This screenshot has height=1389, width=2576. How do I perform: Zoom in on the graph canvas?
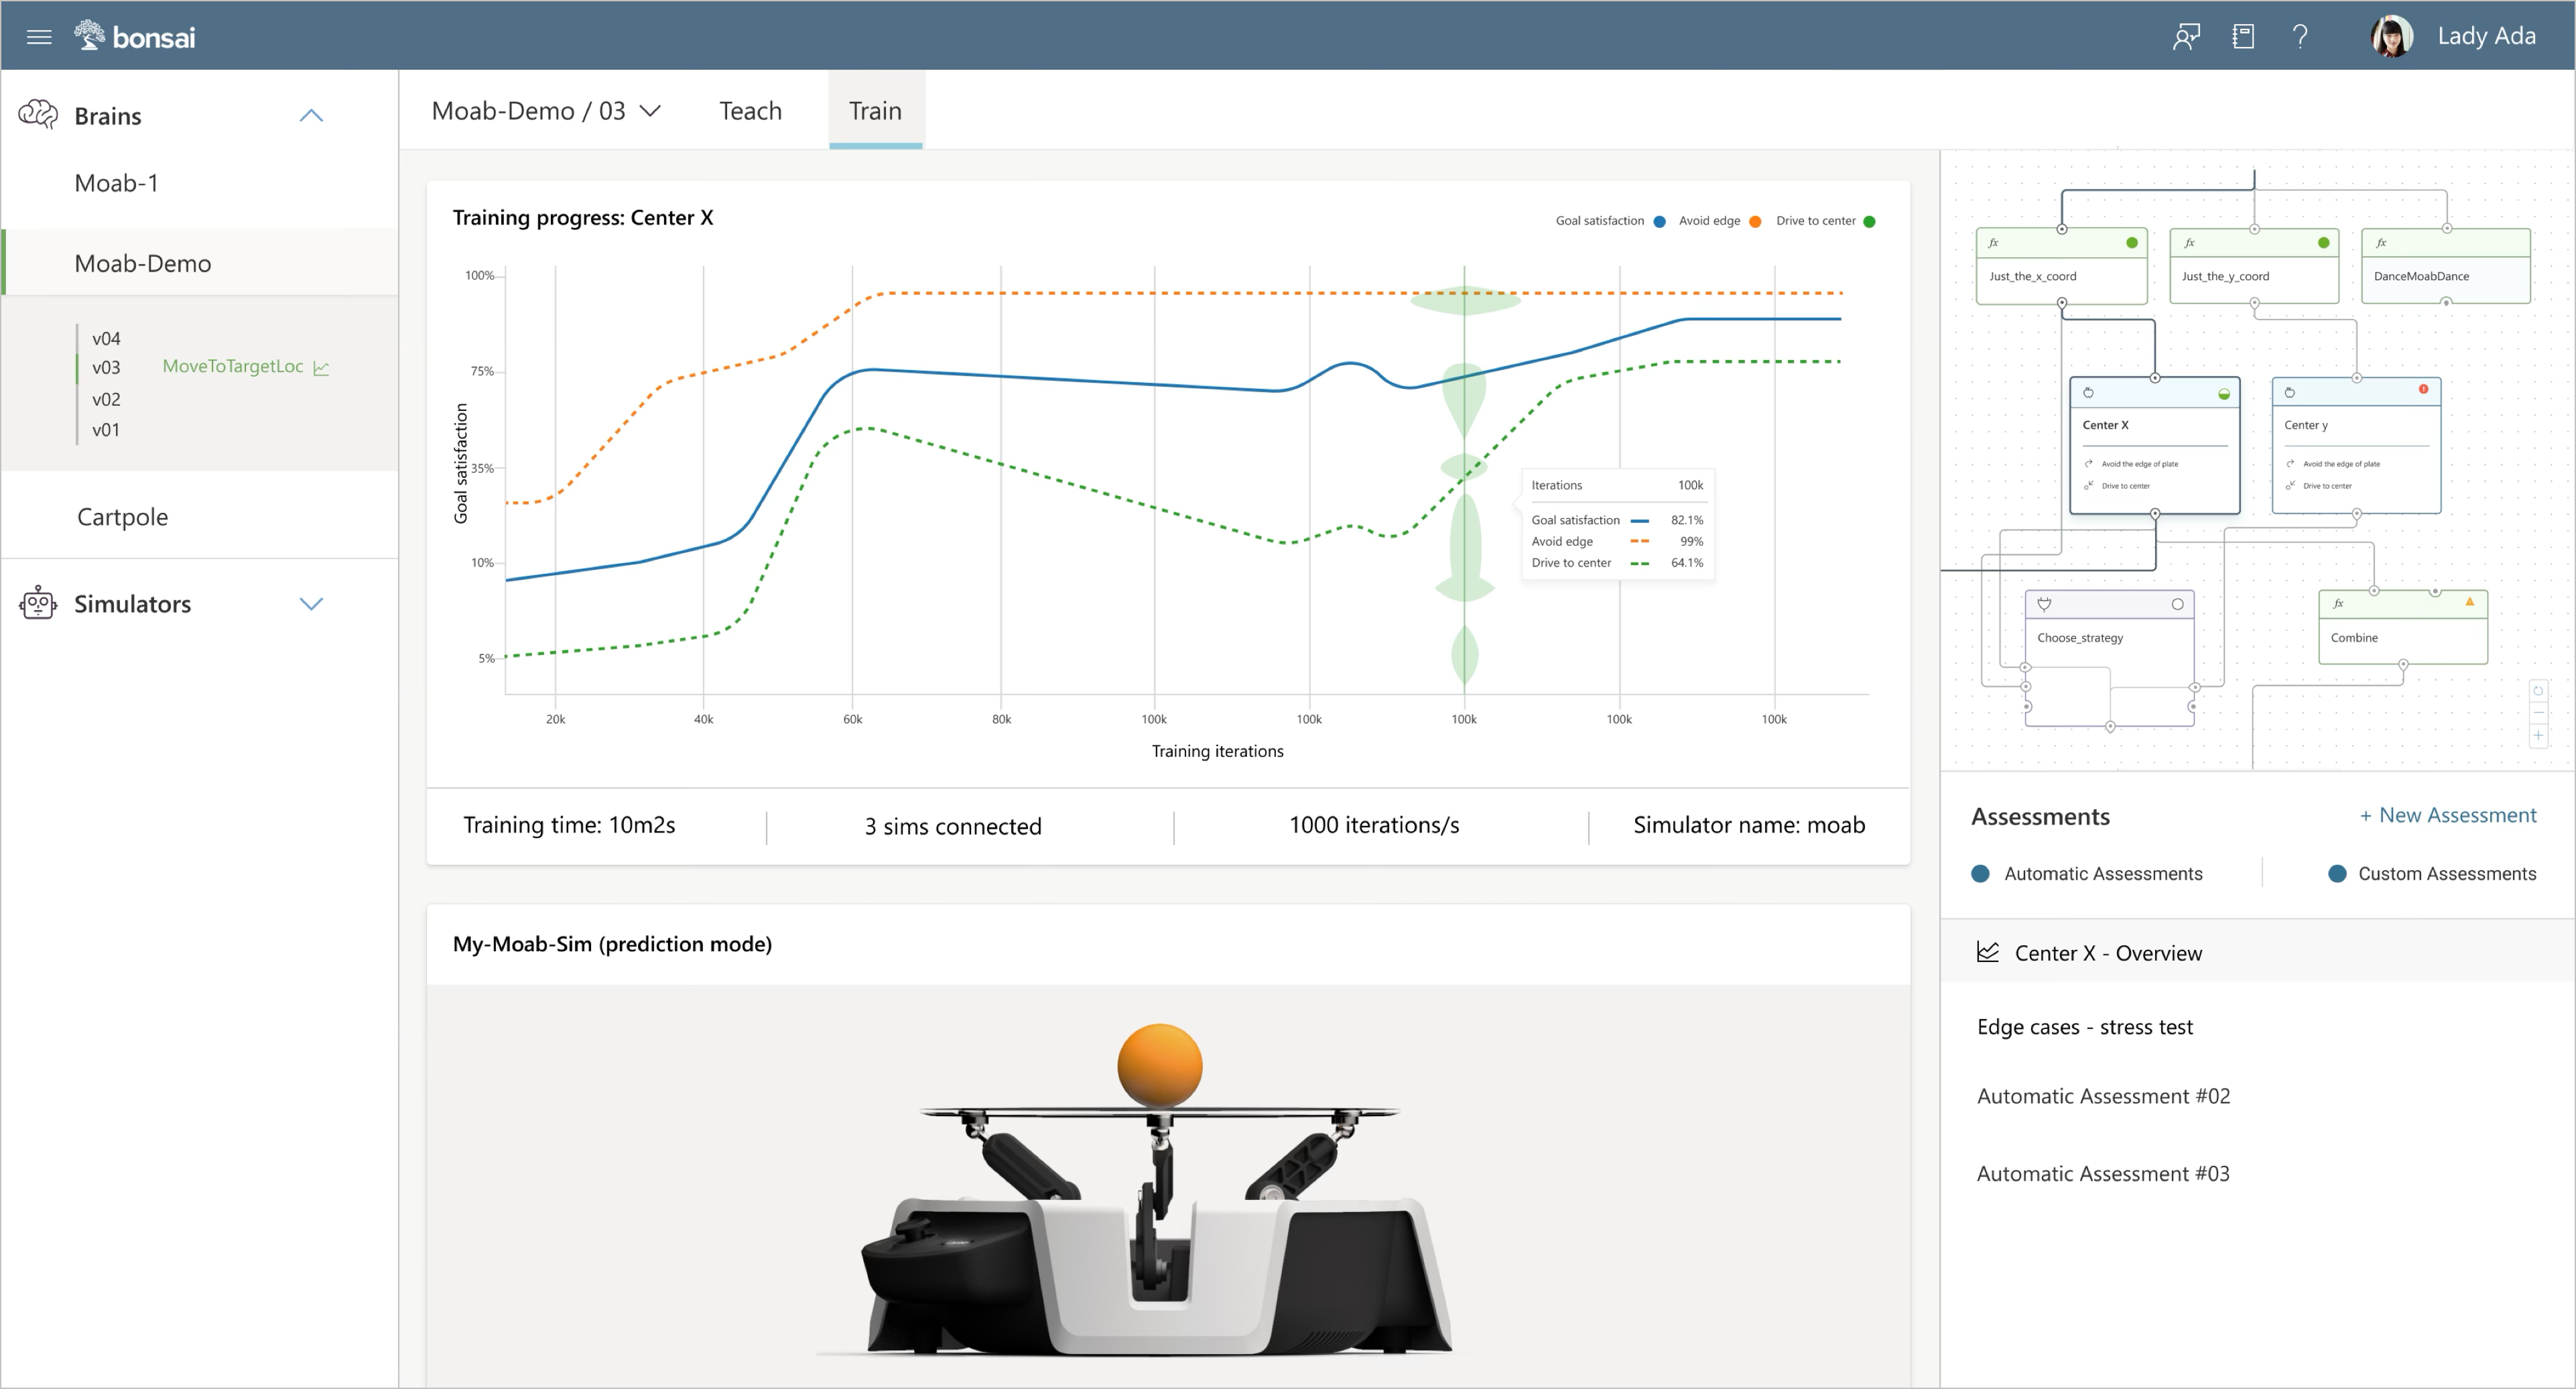(2538, 736)
